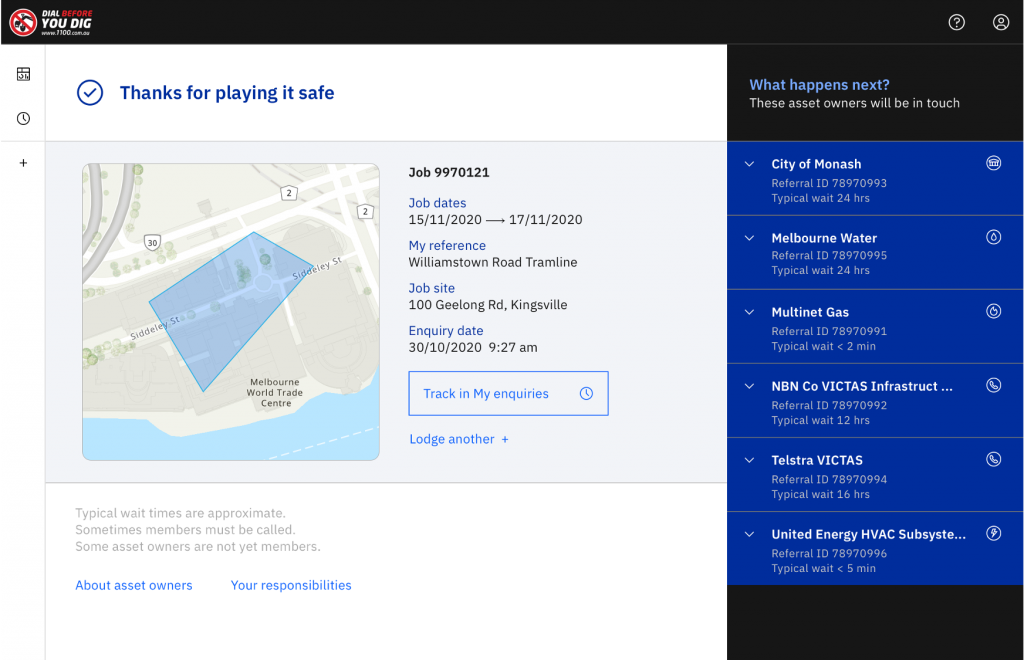This screenshot has width=1024, height=660.
Task: Click the Dial Before You Dig logo
Action: (50, 21)
